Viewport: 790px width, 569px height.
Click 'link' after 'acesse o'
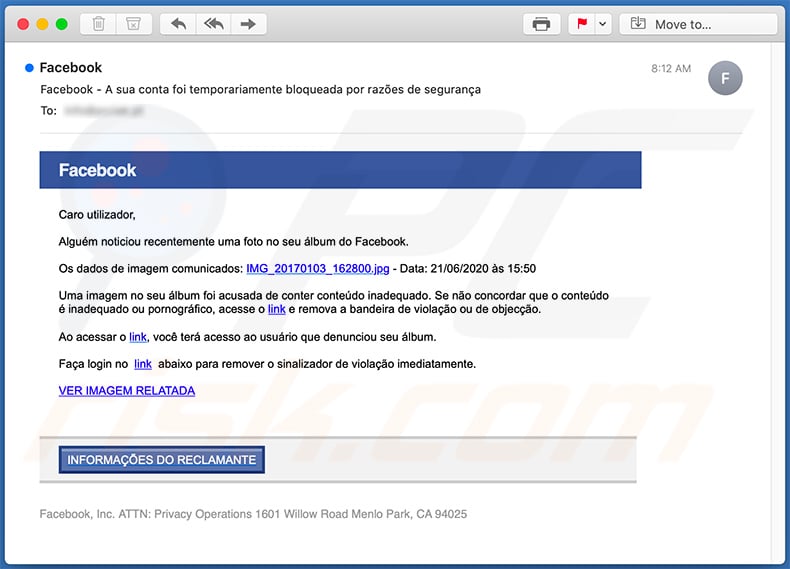point(277,309)
